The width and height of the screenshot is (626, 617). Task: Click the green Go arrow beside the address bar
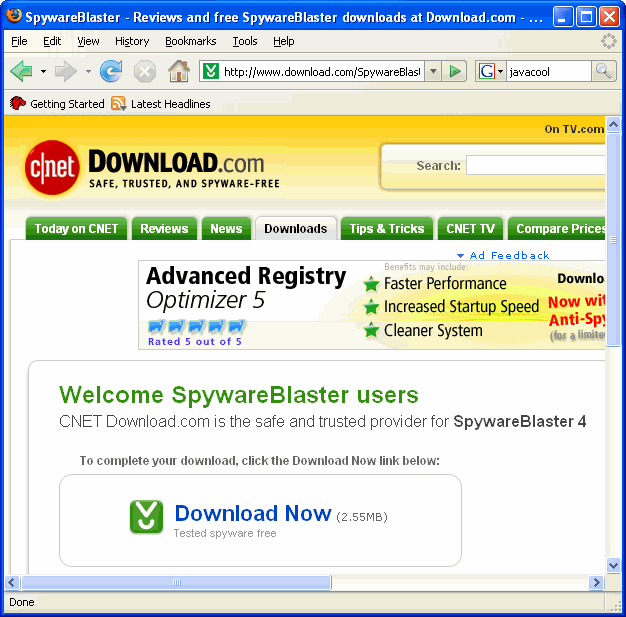(456, 71)
